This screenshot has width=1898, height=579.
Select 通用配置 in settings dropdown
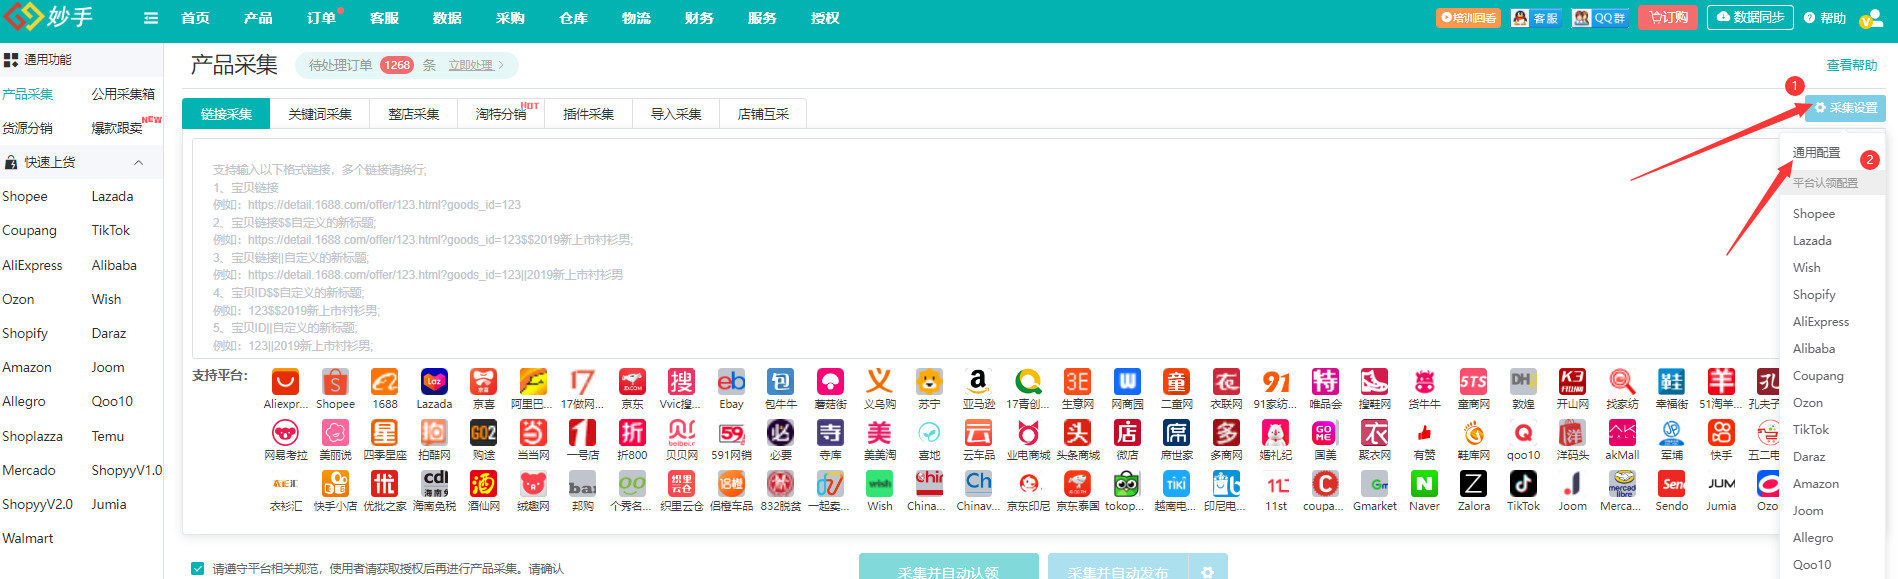click(1816, 152)
